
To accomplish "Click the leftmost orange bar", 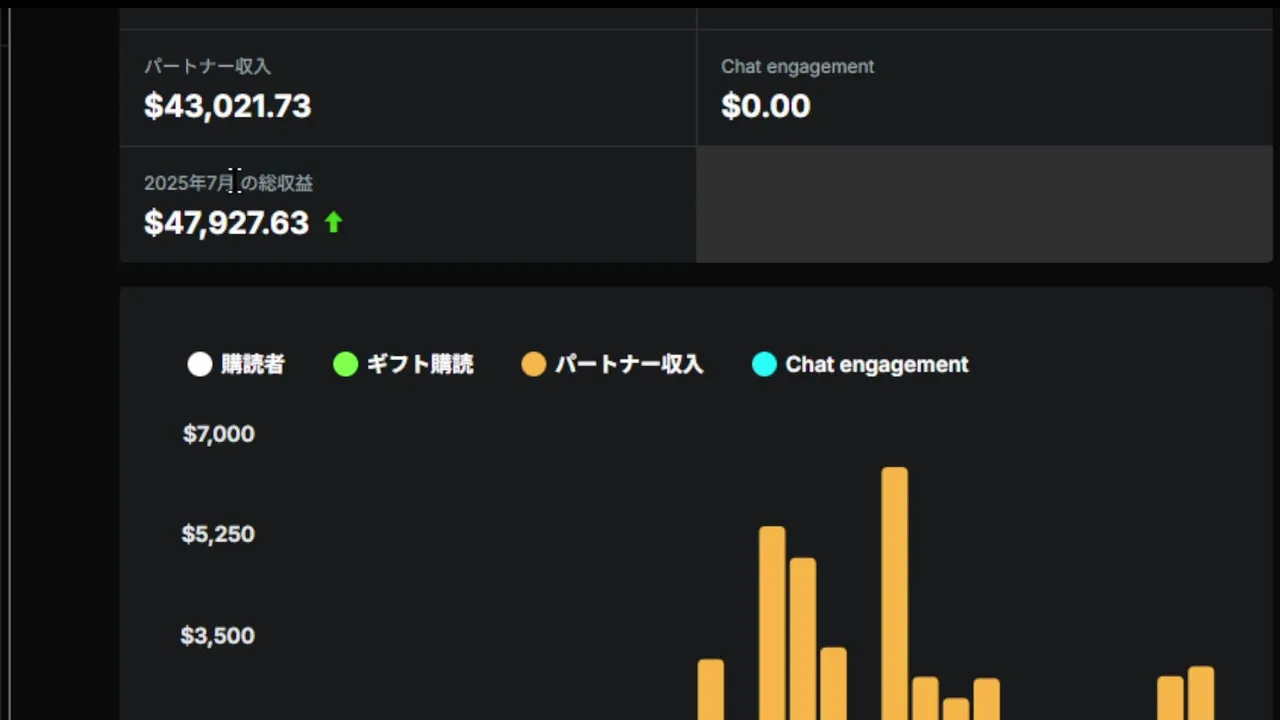I will (x=711, y=688).
